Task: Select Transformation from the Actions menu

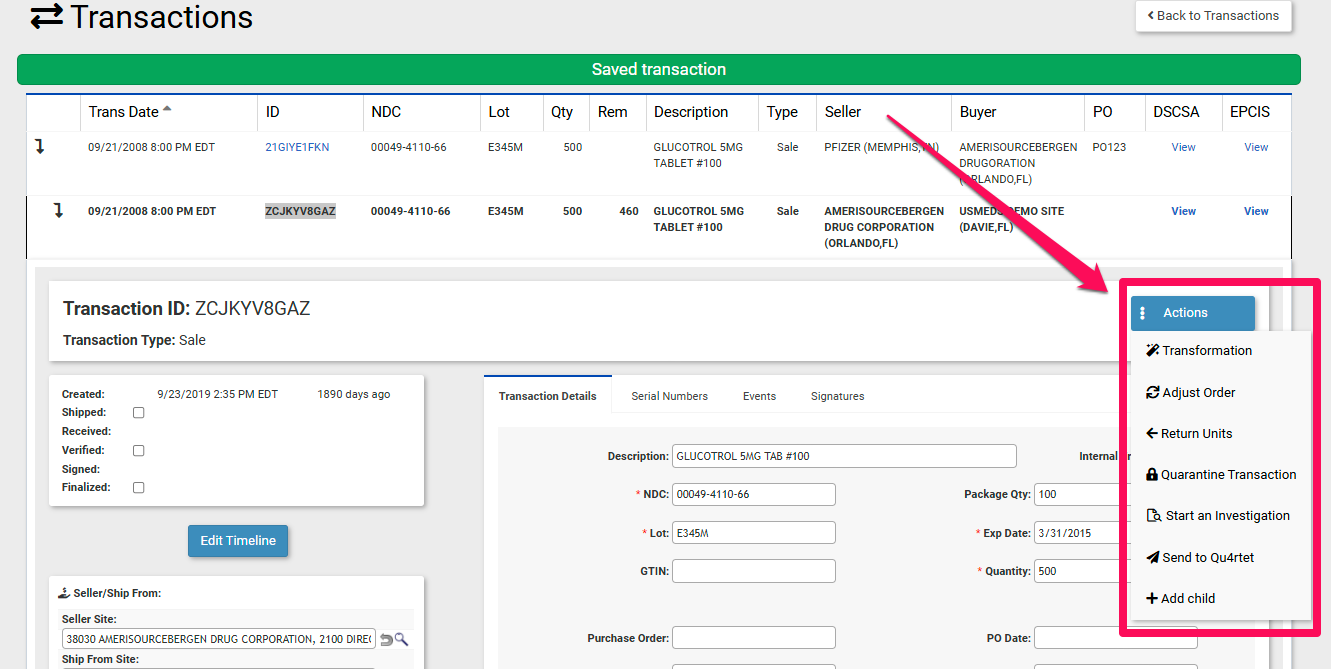Action: tap(1206, 351)
